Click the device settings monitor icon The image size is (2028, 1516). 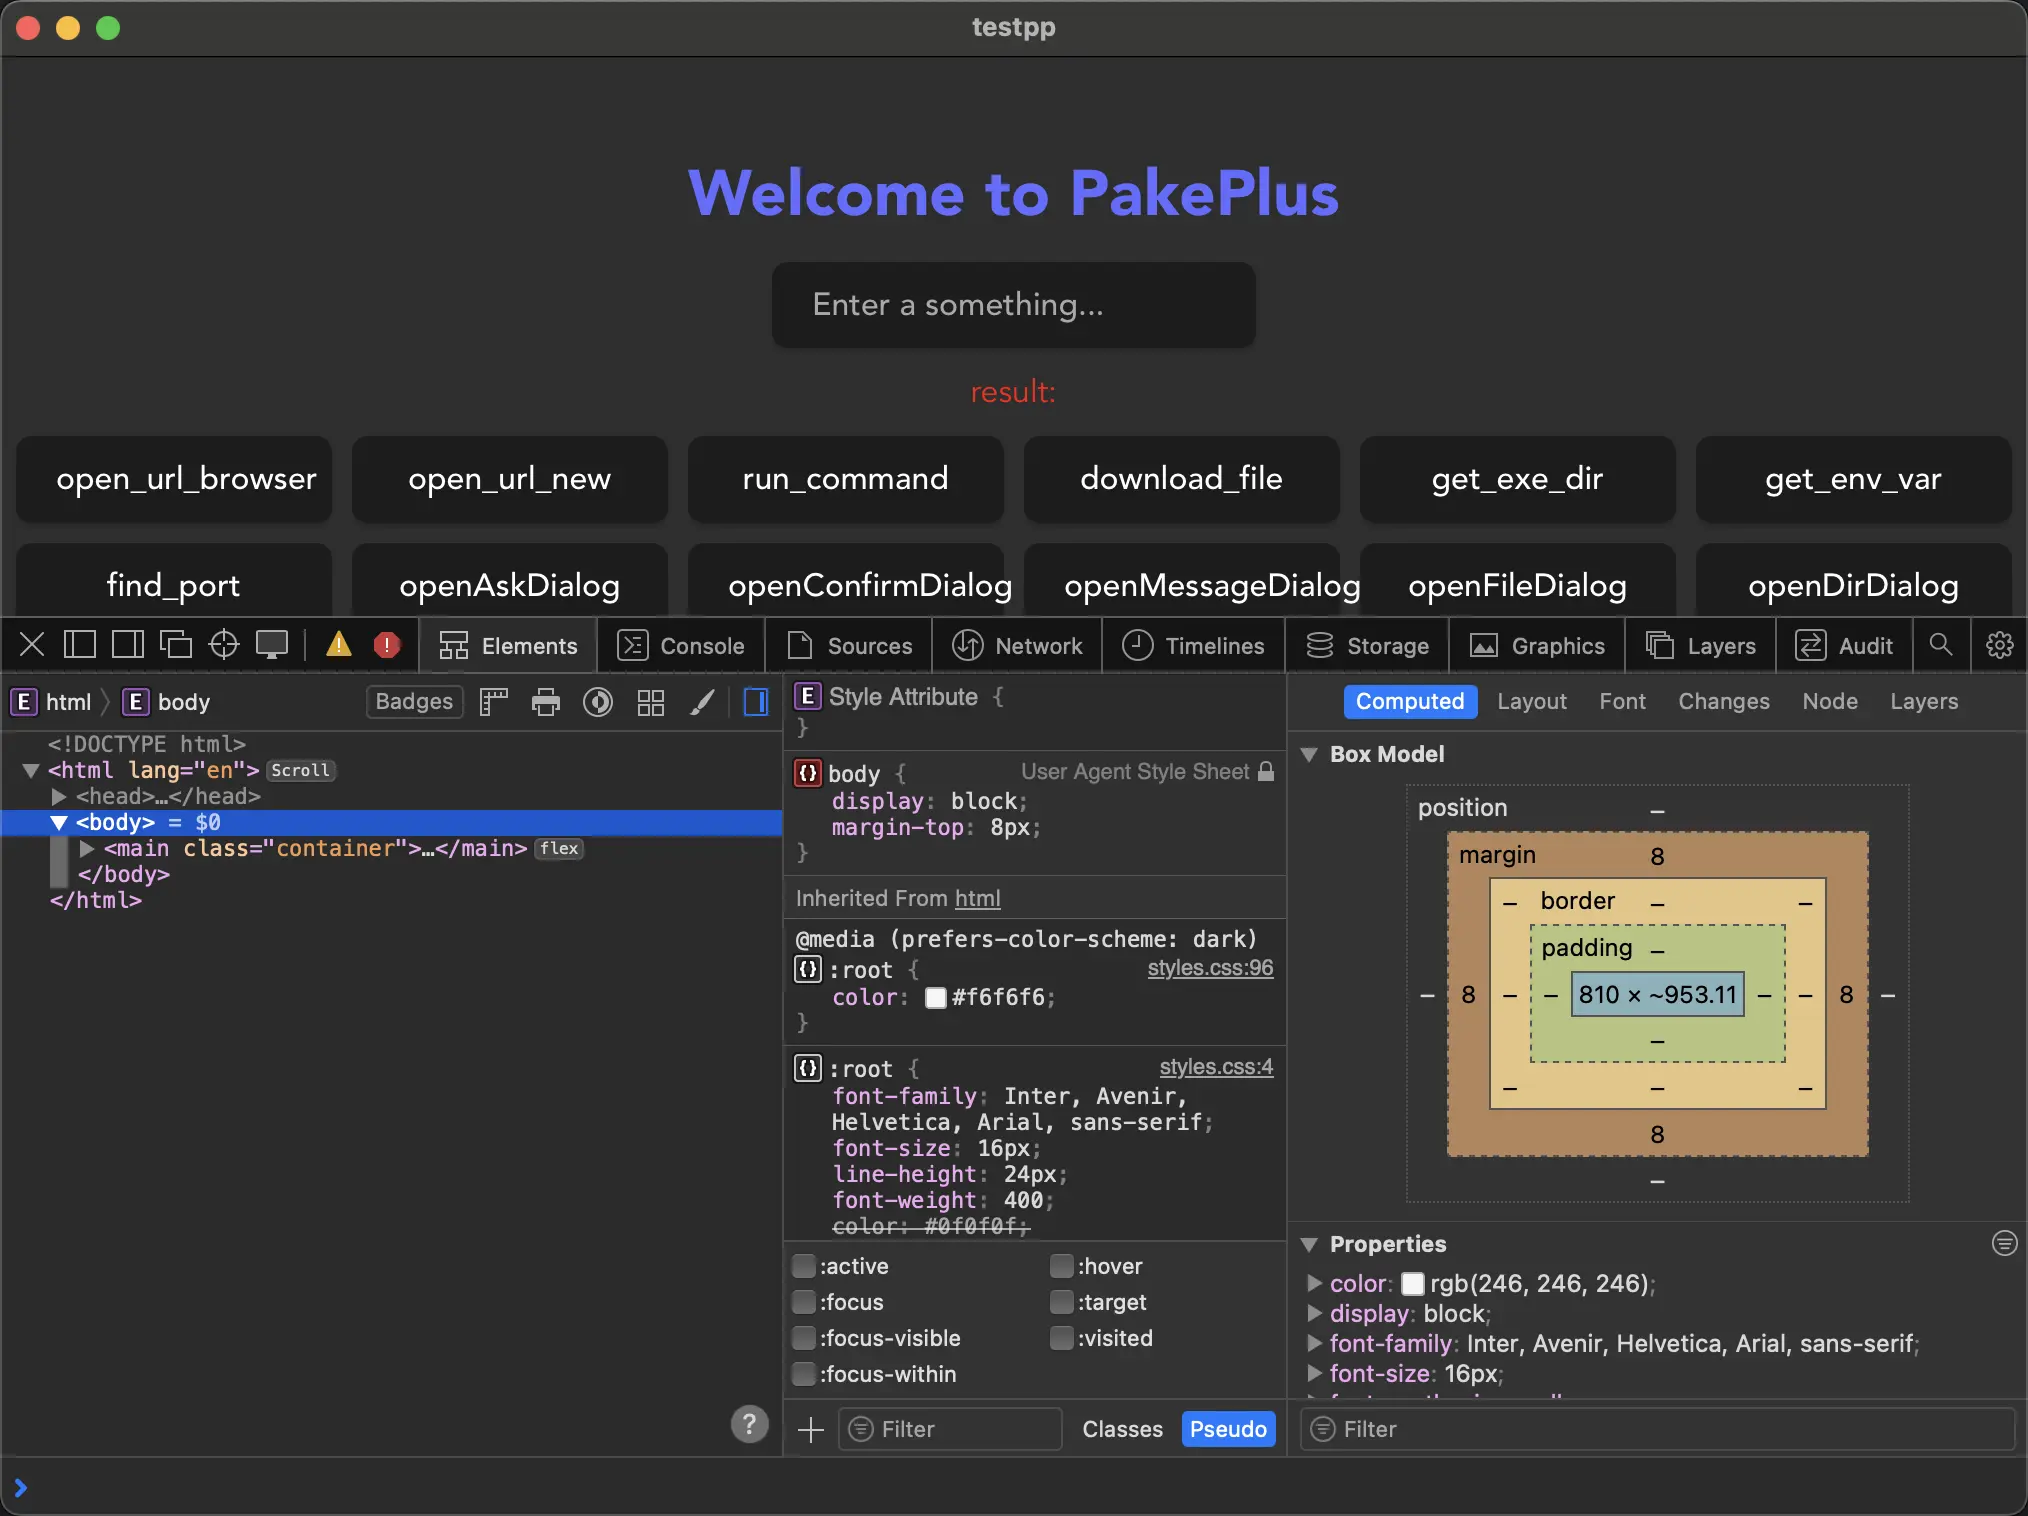pyautogui.click(x=271, y=645)
